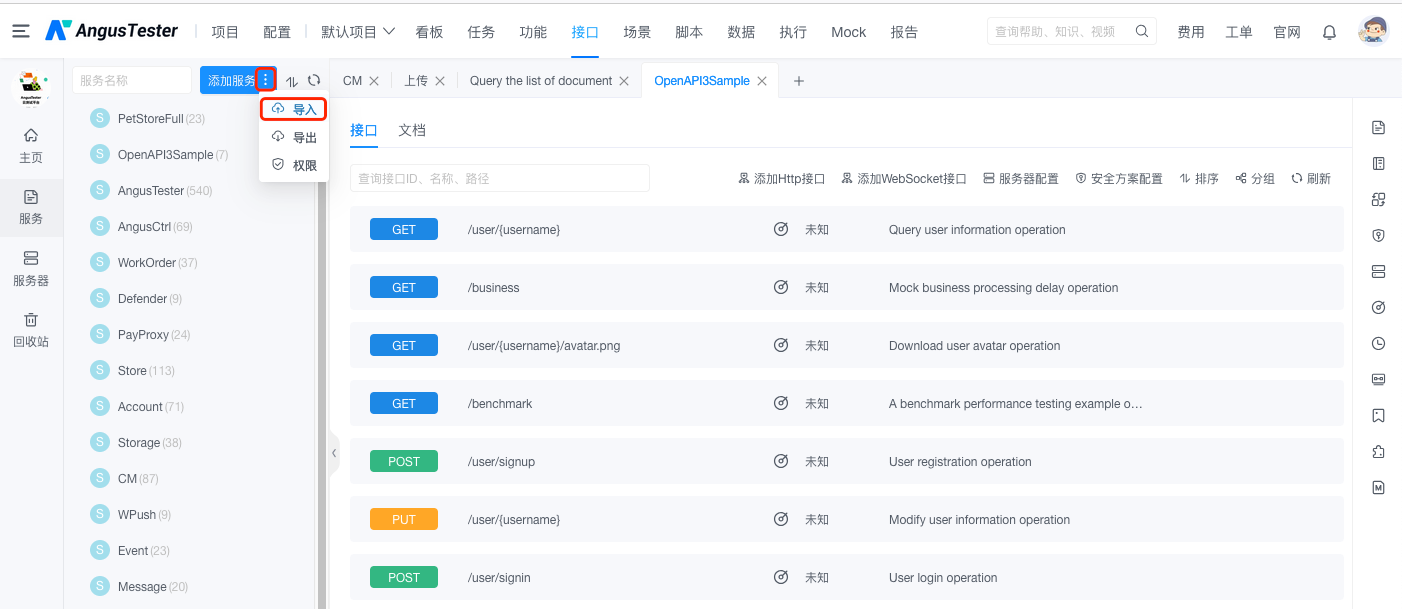Click 分组 in the API toolbar
The width and height of the screenshot is (1402, 609).
coord(1255,178)
